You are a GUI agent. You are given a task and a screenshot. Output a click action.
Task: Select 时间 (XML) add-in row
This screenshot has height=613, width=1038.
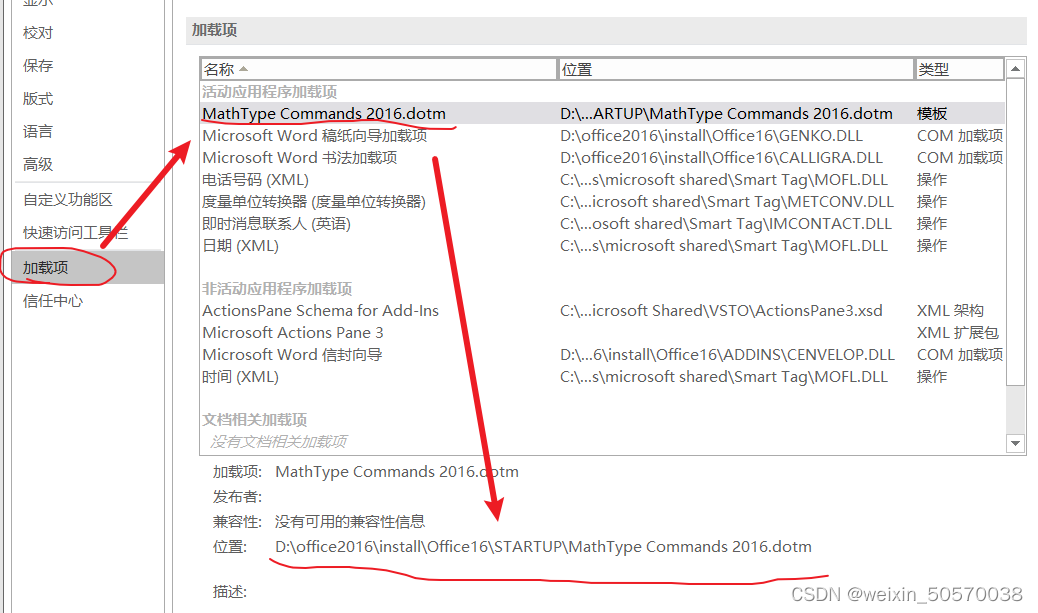602,377
